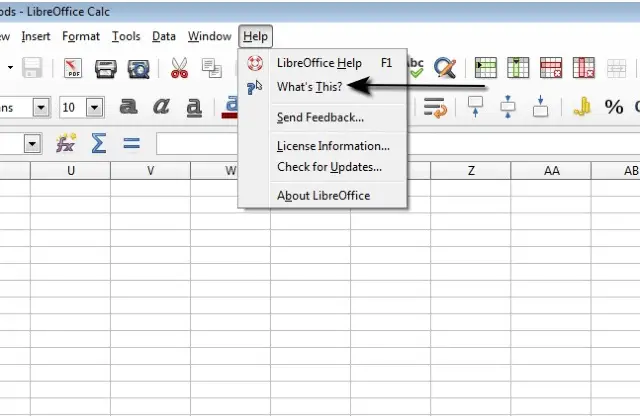This screenshot has width=640, height=418.
Task: Open the Insert menu
Action: click(x=36, y=36)
